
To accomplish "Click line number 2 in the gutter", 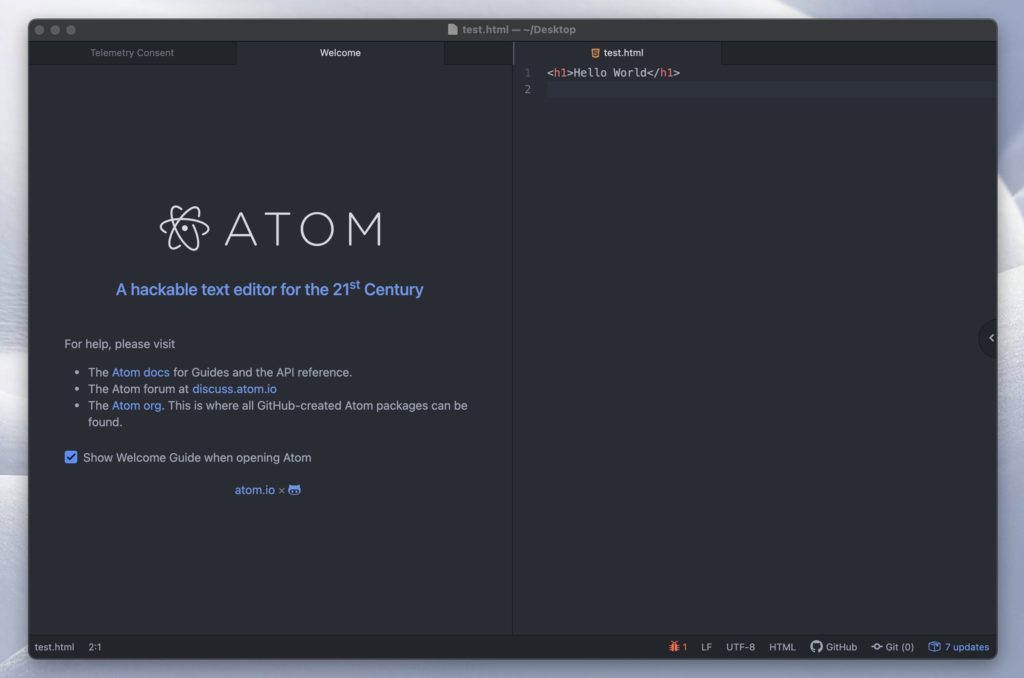I will pos(528,89).
